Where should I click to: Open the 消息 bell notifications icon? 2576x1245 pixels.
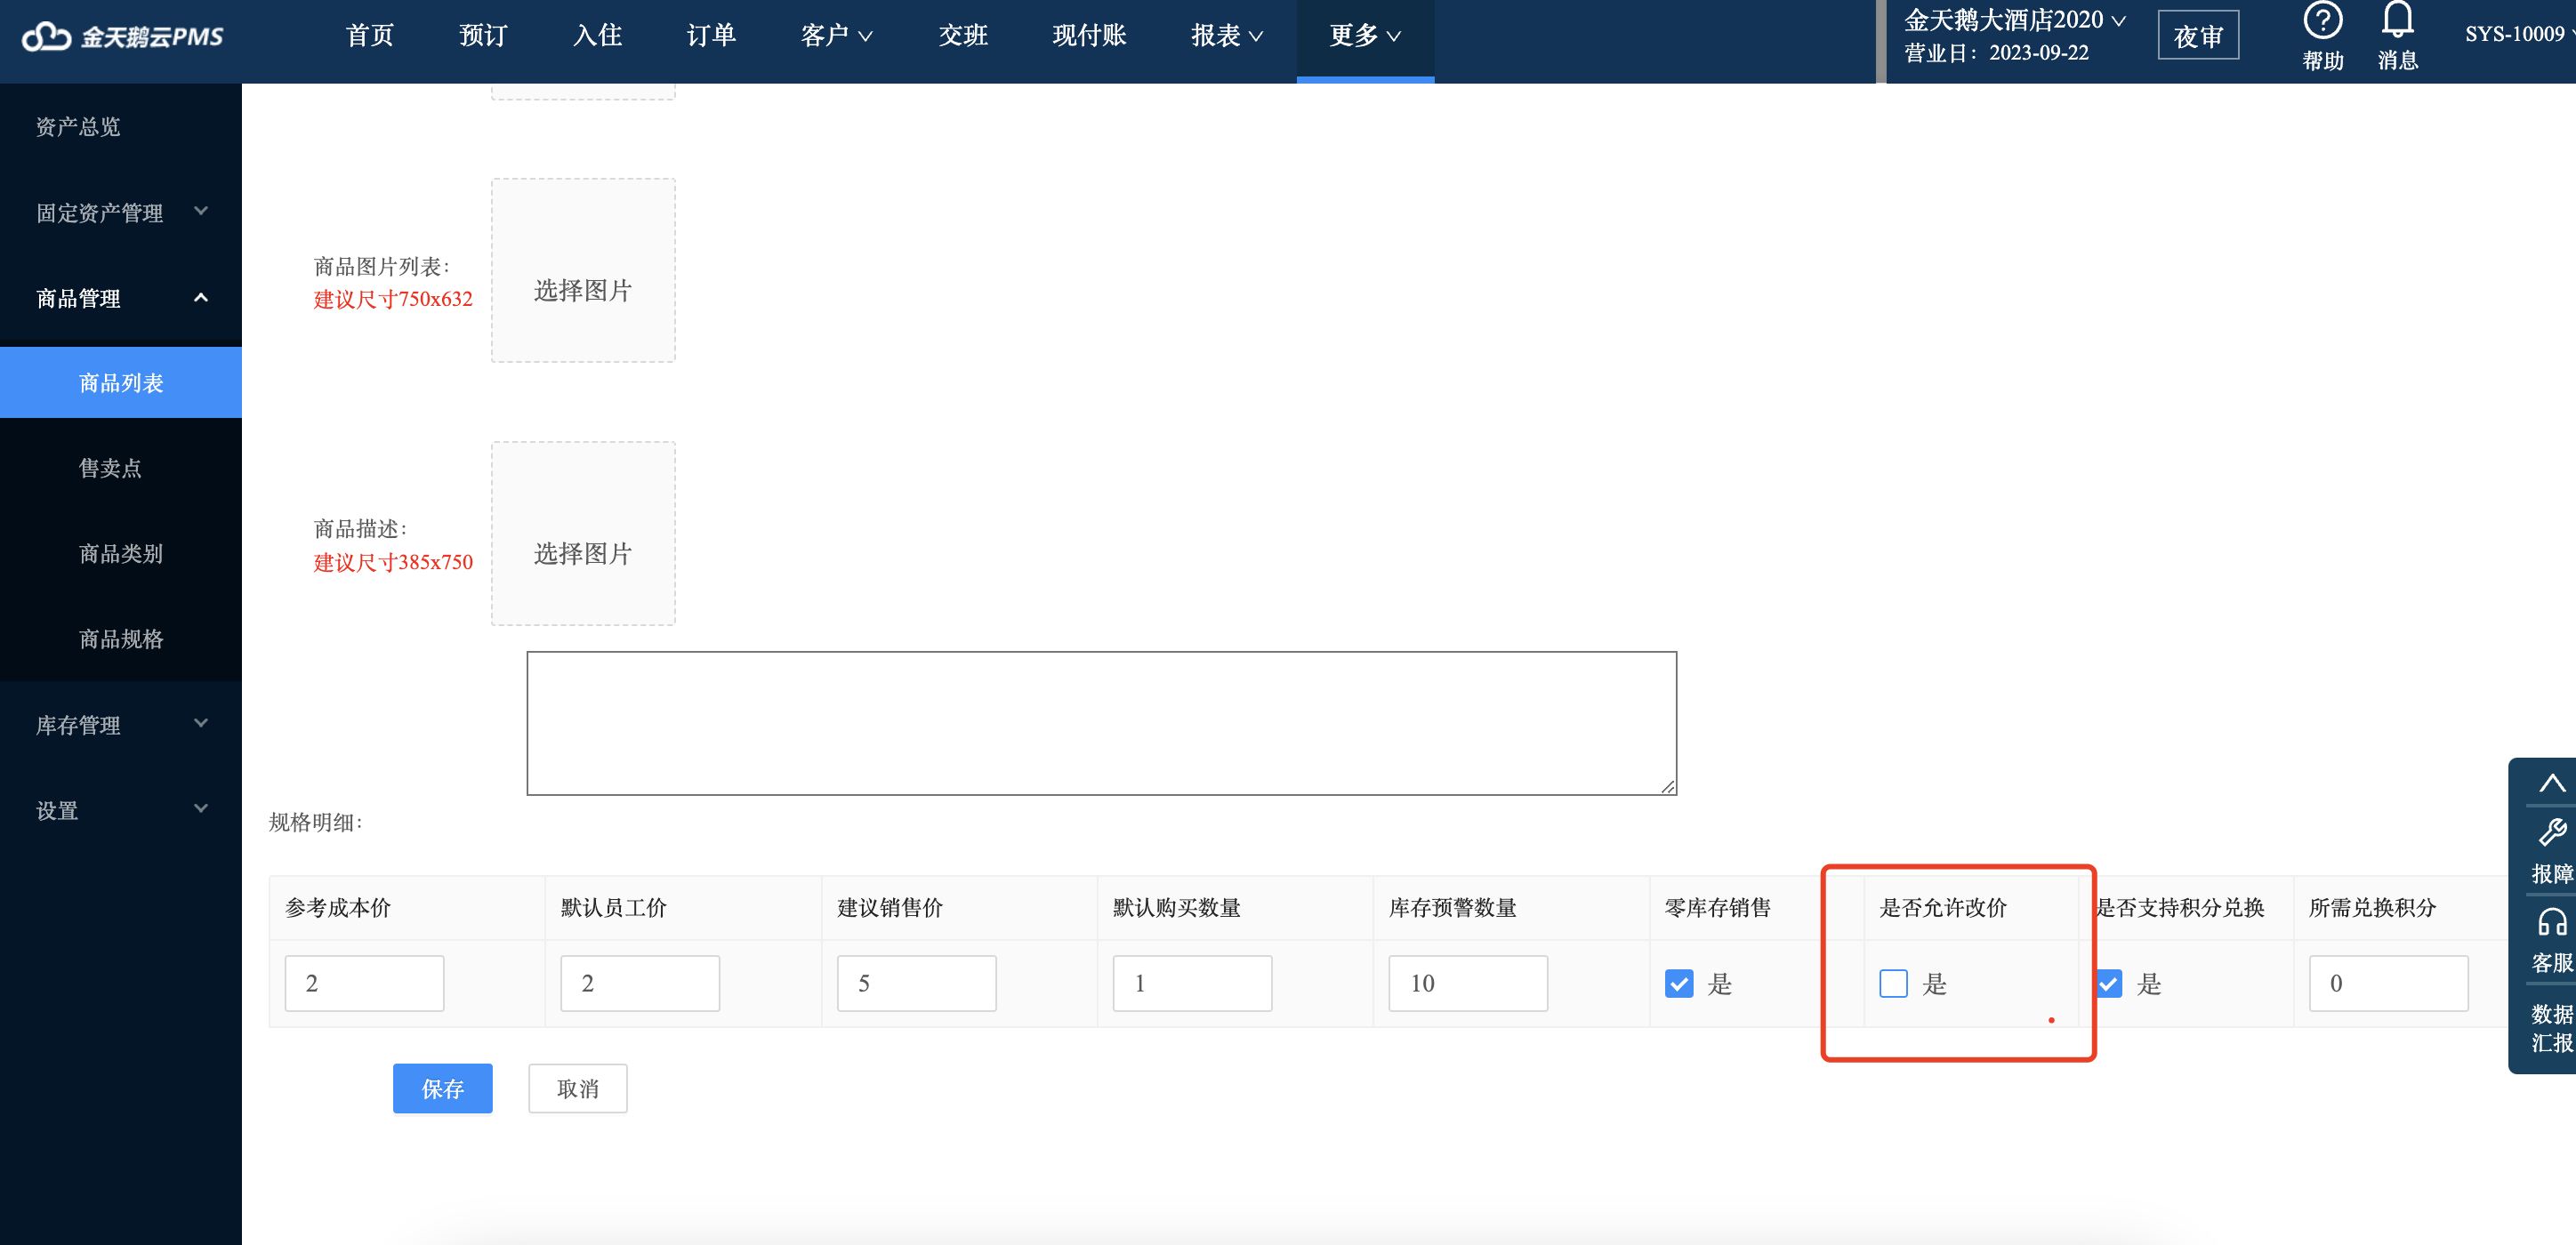coord(2397,20)
